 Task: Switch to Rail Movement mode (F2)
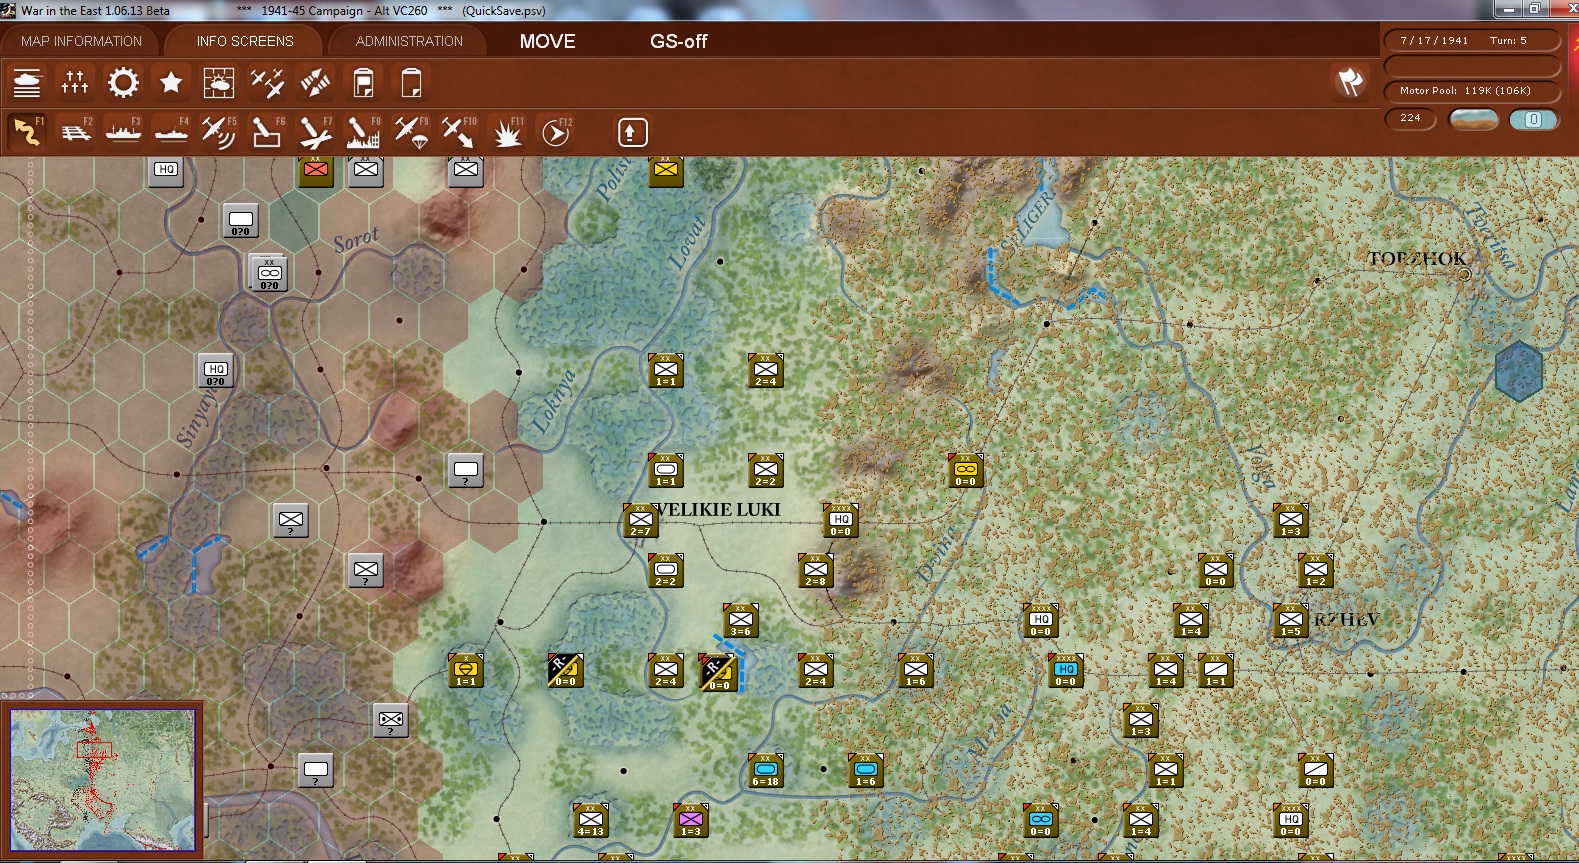tap(75, 132)
